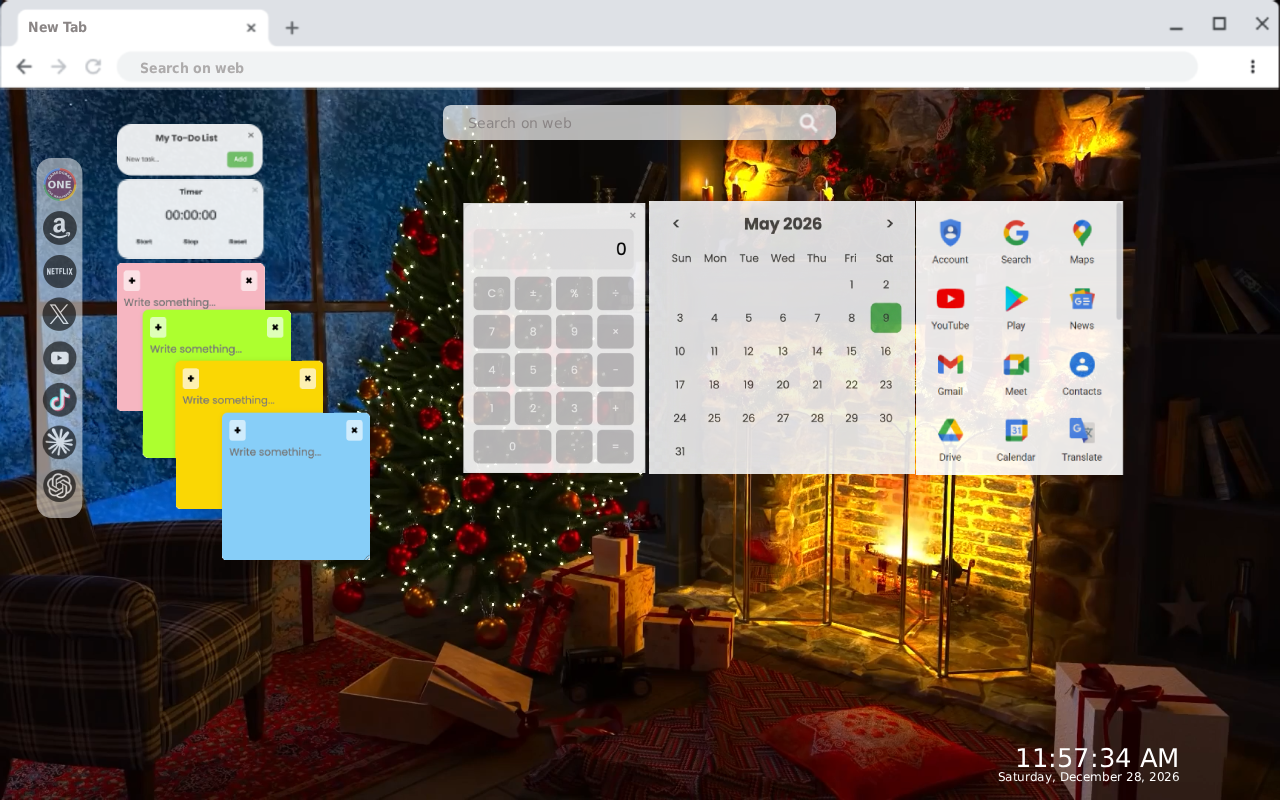Image resolution: width=1280 pixels, height=800 pixels.
Task: Start the timer
Action: click(144, 242)
